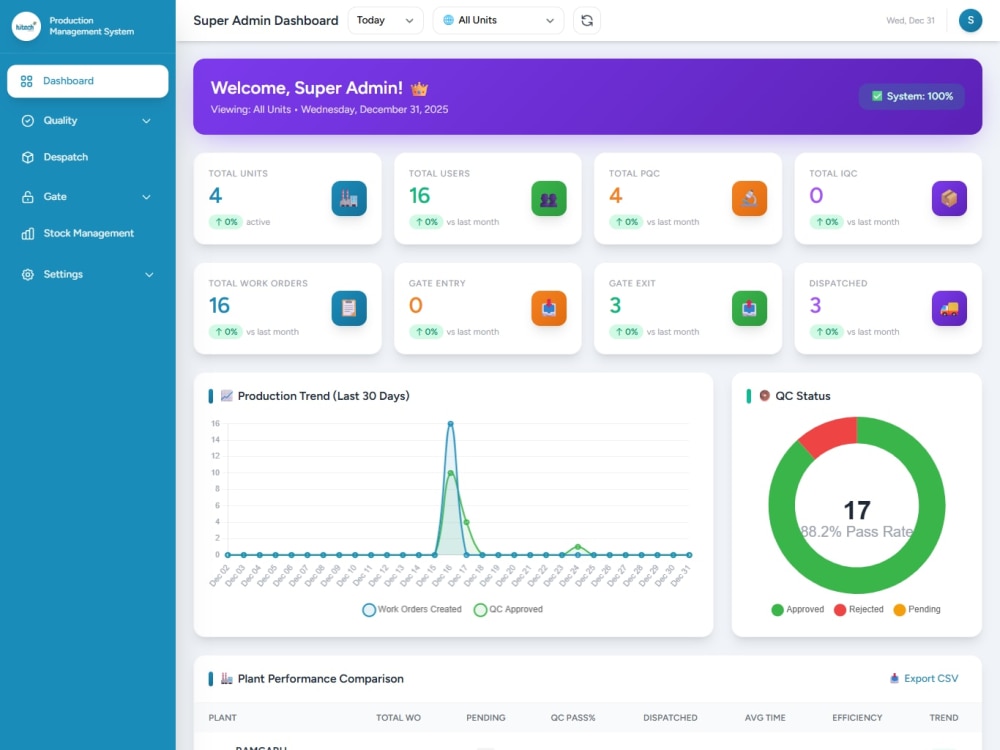Click the 88.2% Pass Rate donut center
Image resolution: width=1000 pixels, height=750 pixels.
pyautogui.click(x=857, y=531)
